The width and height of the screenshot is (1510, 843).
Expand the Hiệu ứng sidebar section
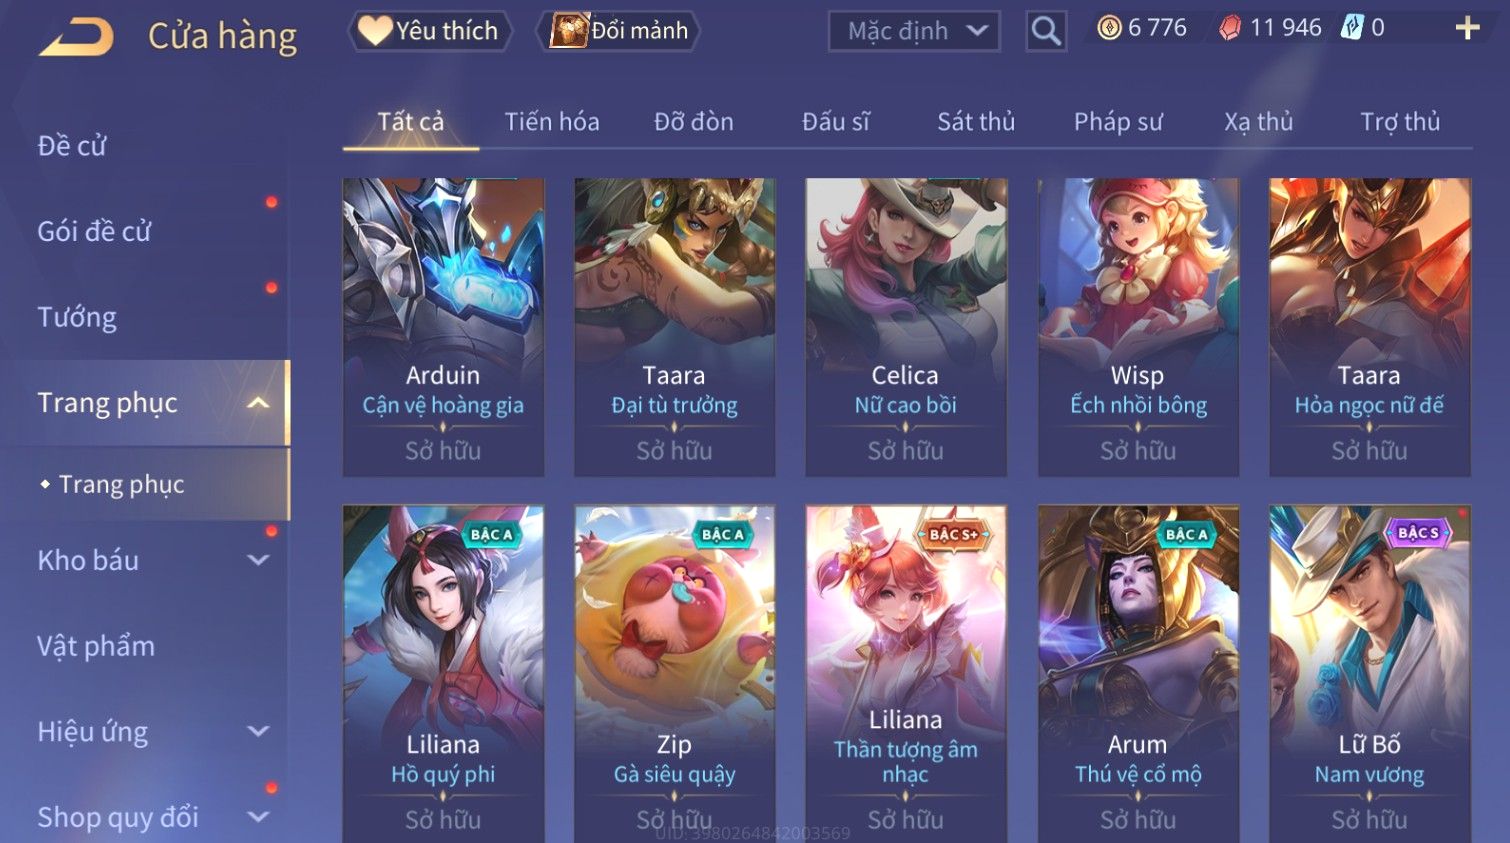(x=258, y=731)
